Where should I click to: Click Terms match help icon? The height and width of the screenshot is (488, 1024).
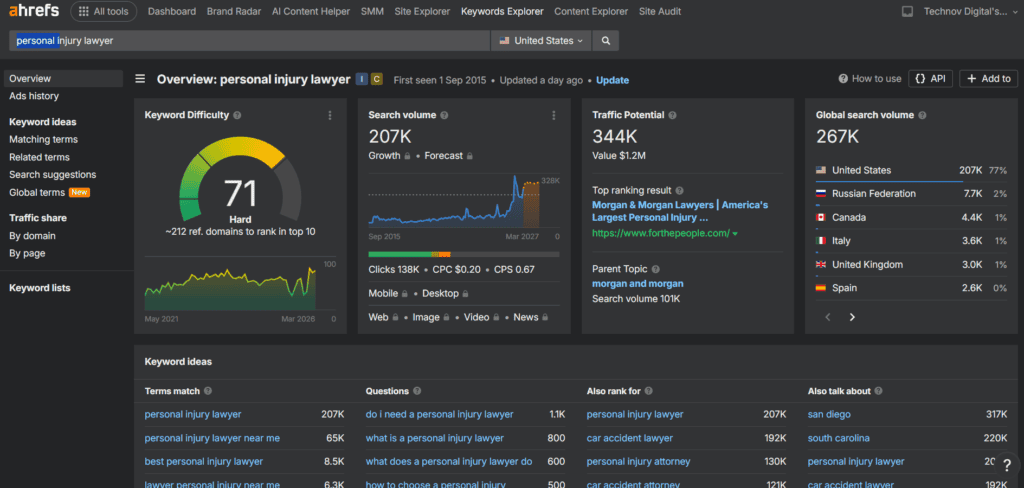pyautogui.click(x=208, y=391)
